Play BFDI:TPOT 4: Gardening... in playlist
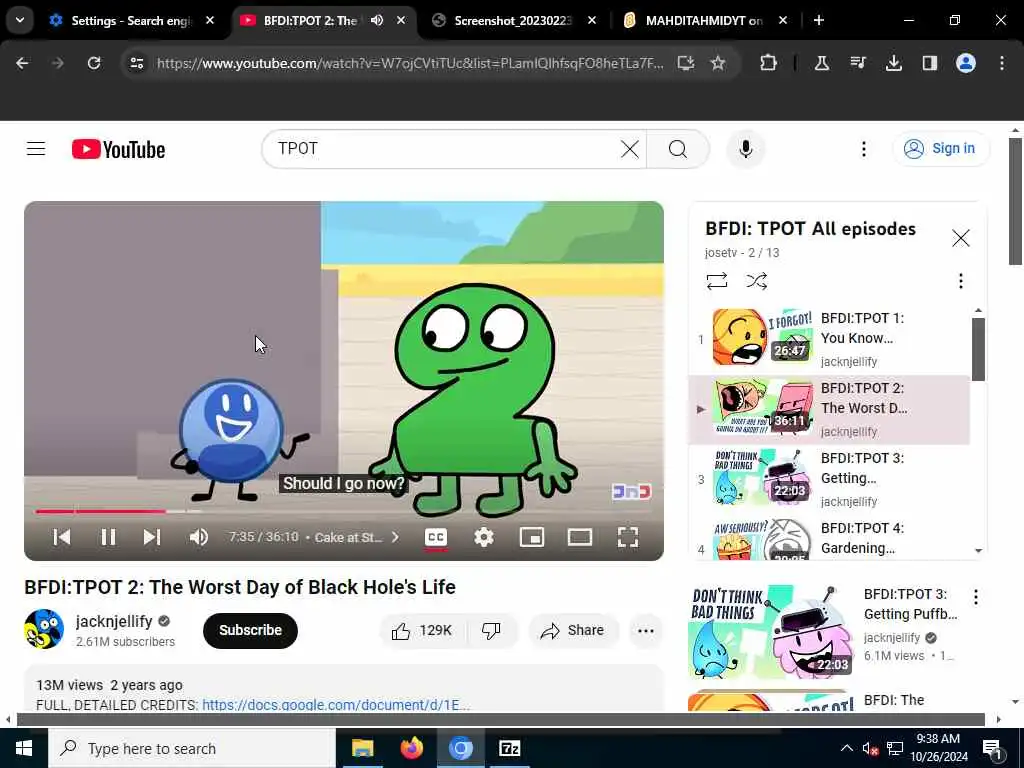 click(x=829, y=538)
